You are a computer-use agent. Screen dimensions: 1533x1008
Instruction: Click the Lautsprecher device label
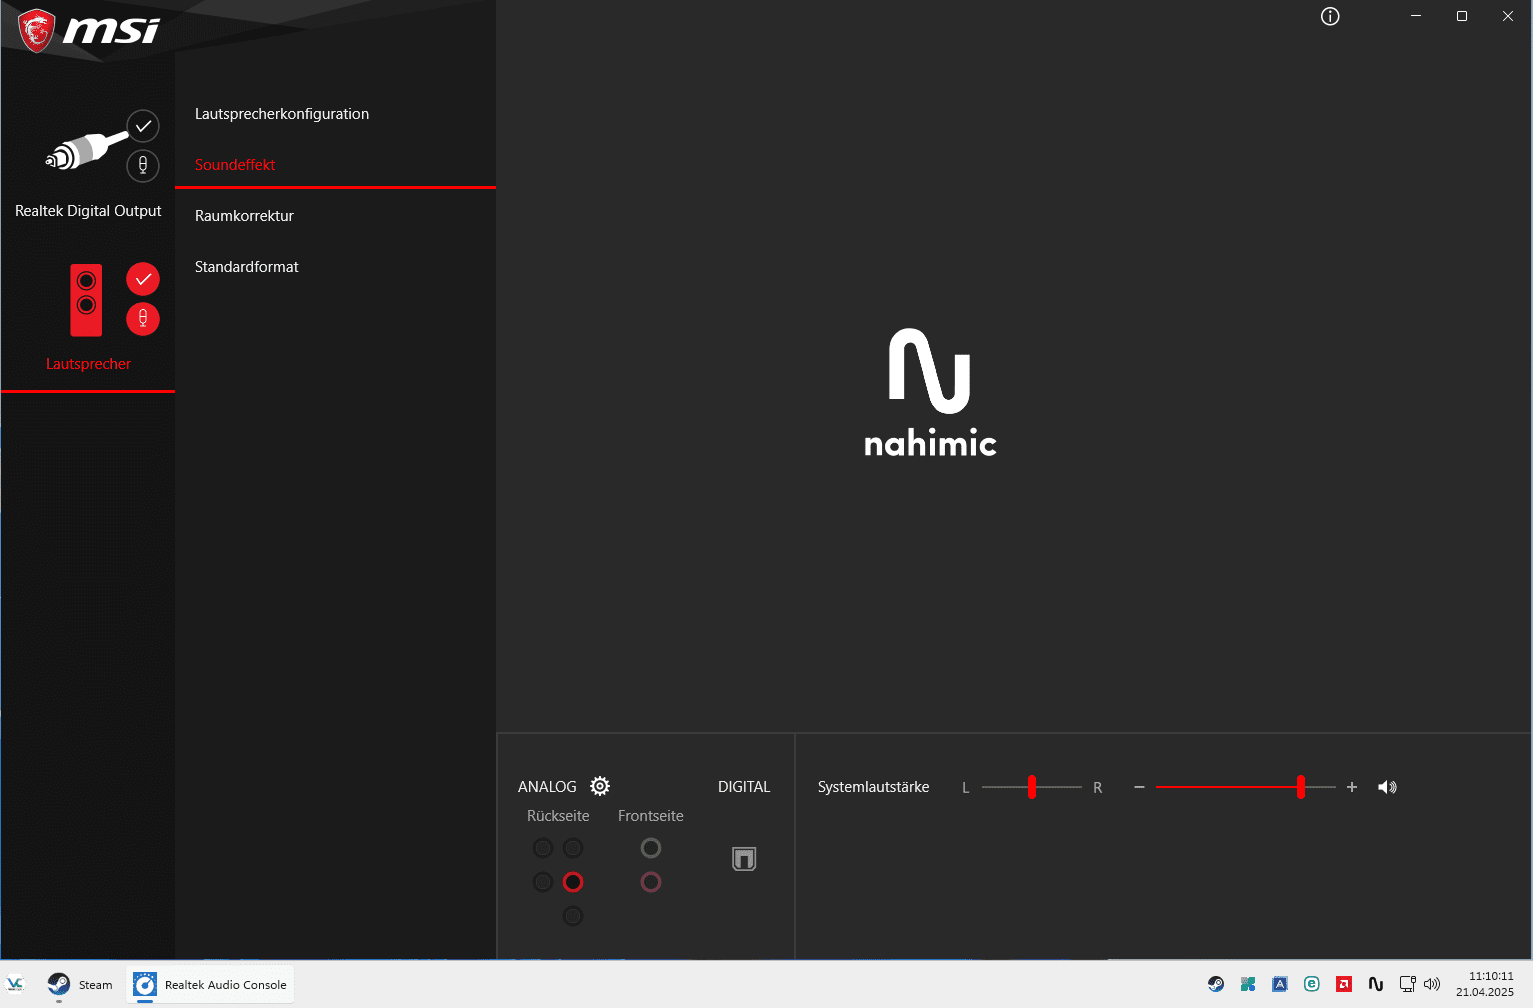pos(88,364)
